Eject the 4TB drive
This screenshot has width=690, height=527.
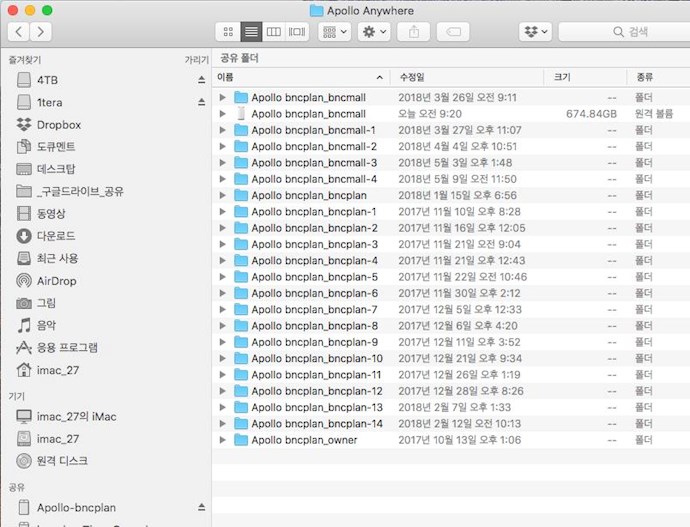[201, 79]
